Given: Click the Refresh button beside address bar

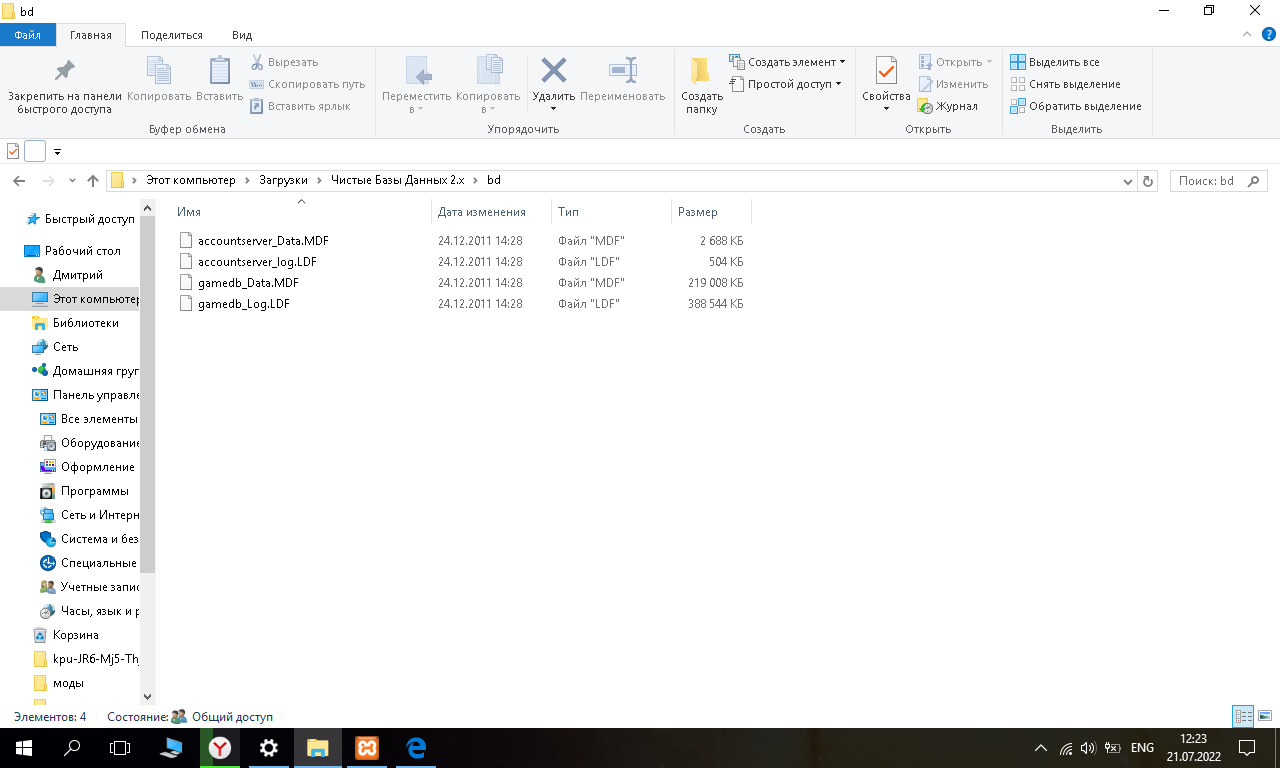Looking at the screenshot, I should [x=1148, y=181].
